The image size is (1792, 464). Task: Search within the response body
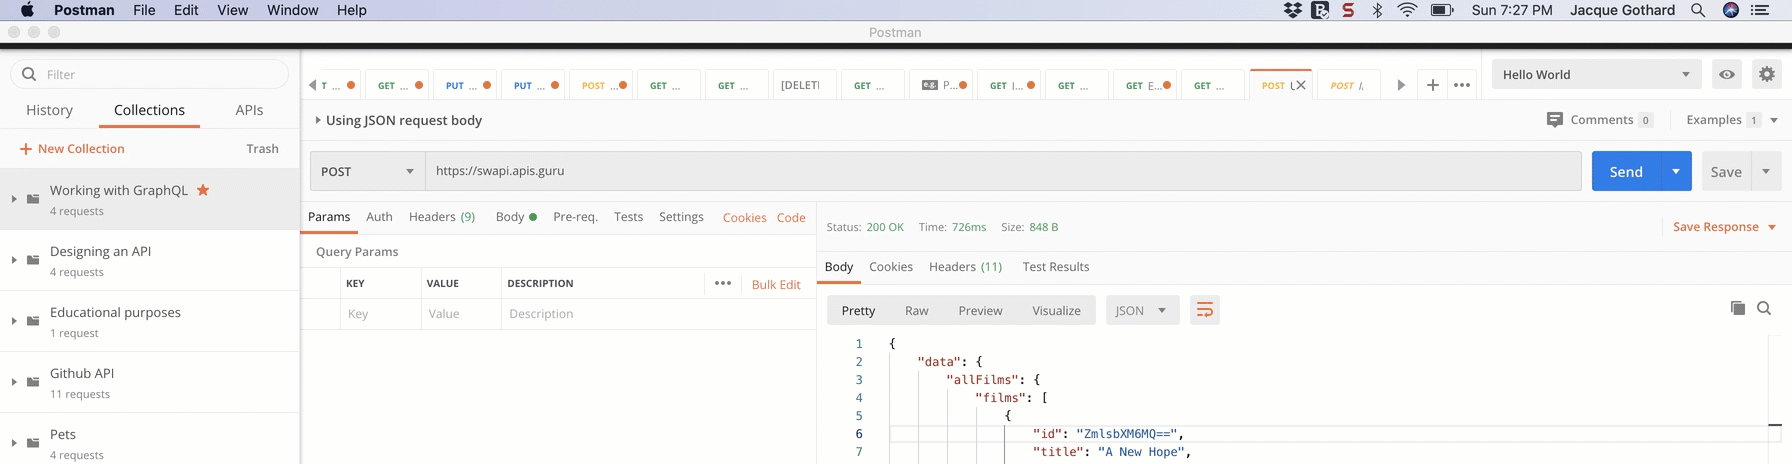coord(1764,308)
